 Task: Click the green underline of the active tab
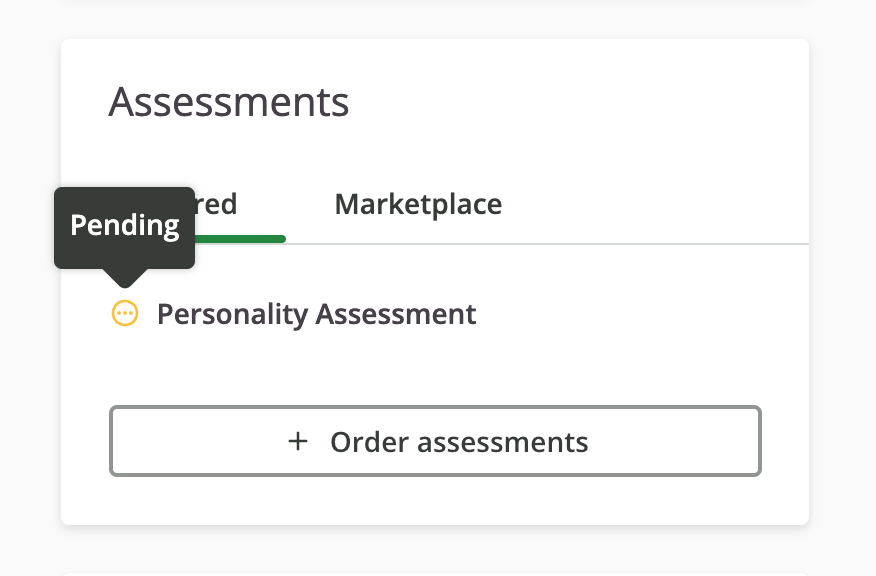pyautogui.click(x=240, y=239)
